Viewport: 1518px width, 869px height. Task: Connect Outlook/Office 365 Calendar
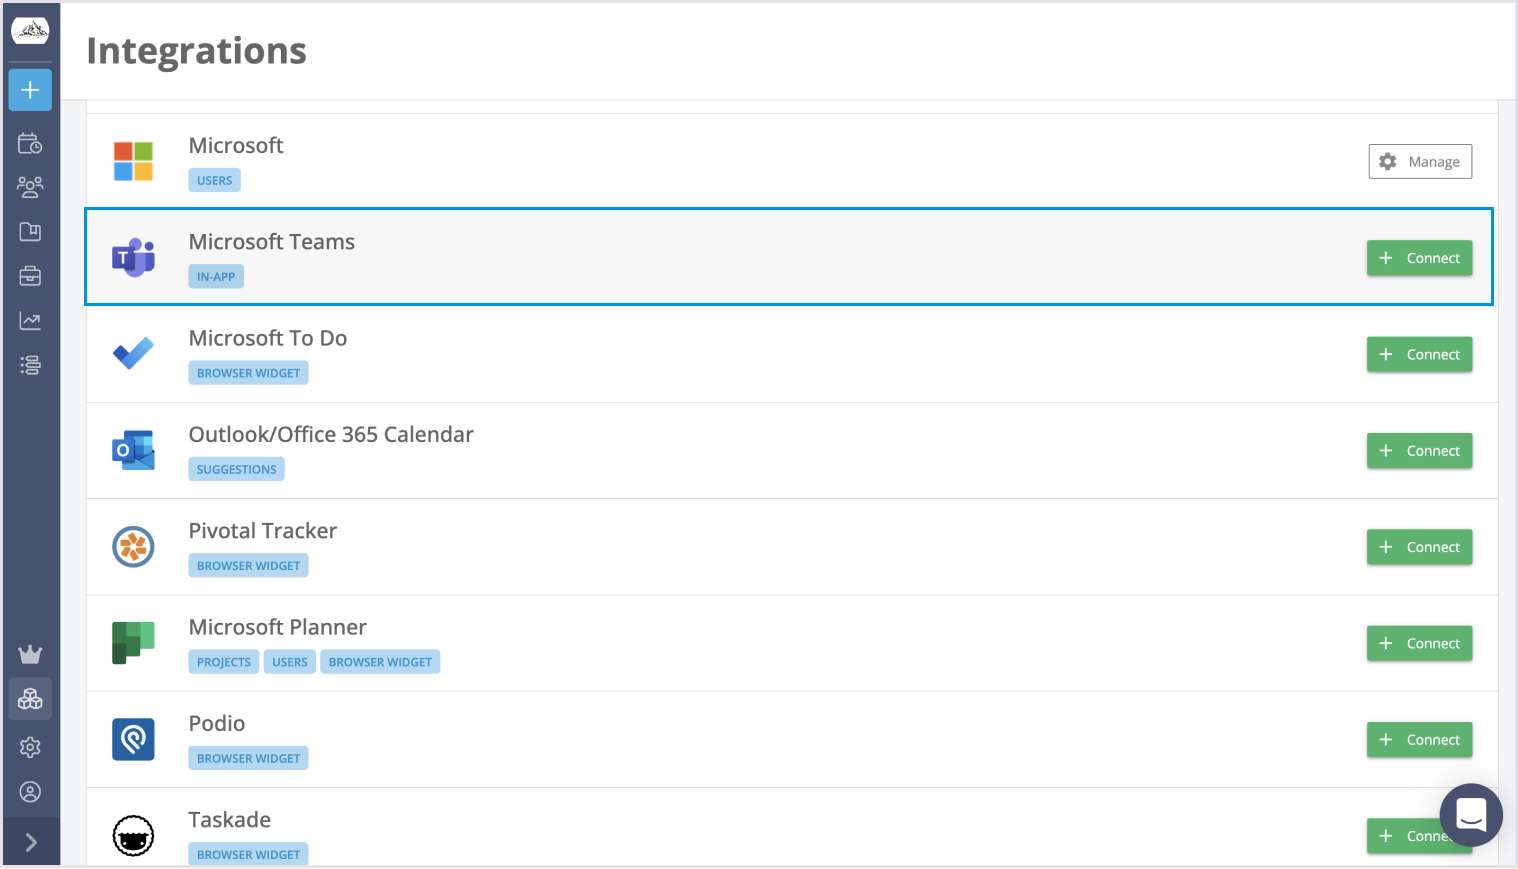tap(1419, 450)
